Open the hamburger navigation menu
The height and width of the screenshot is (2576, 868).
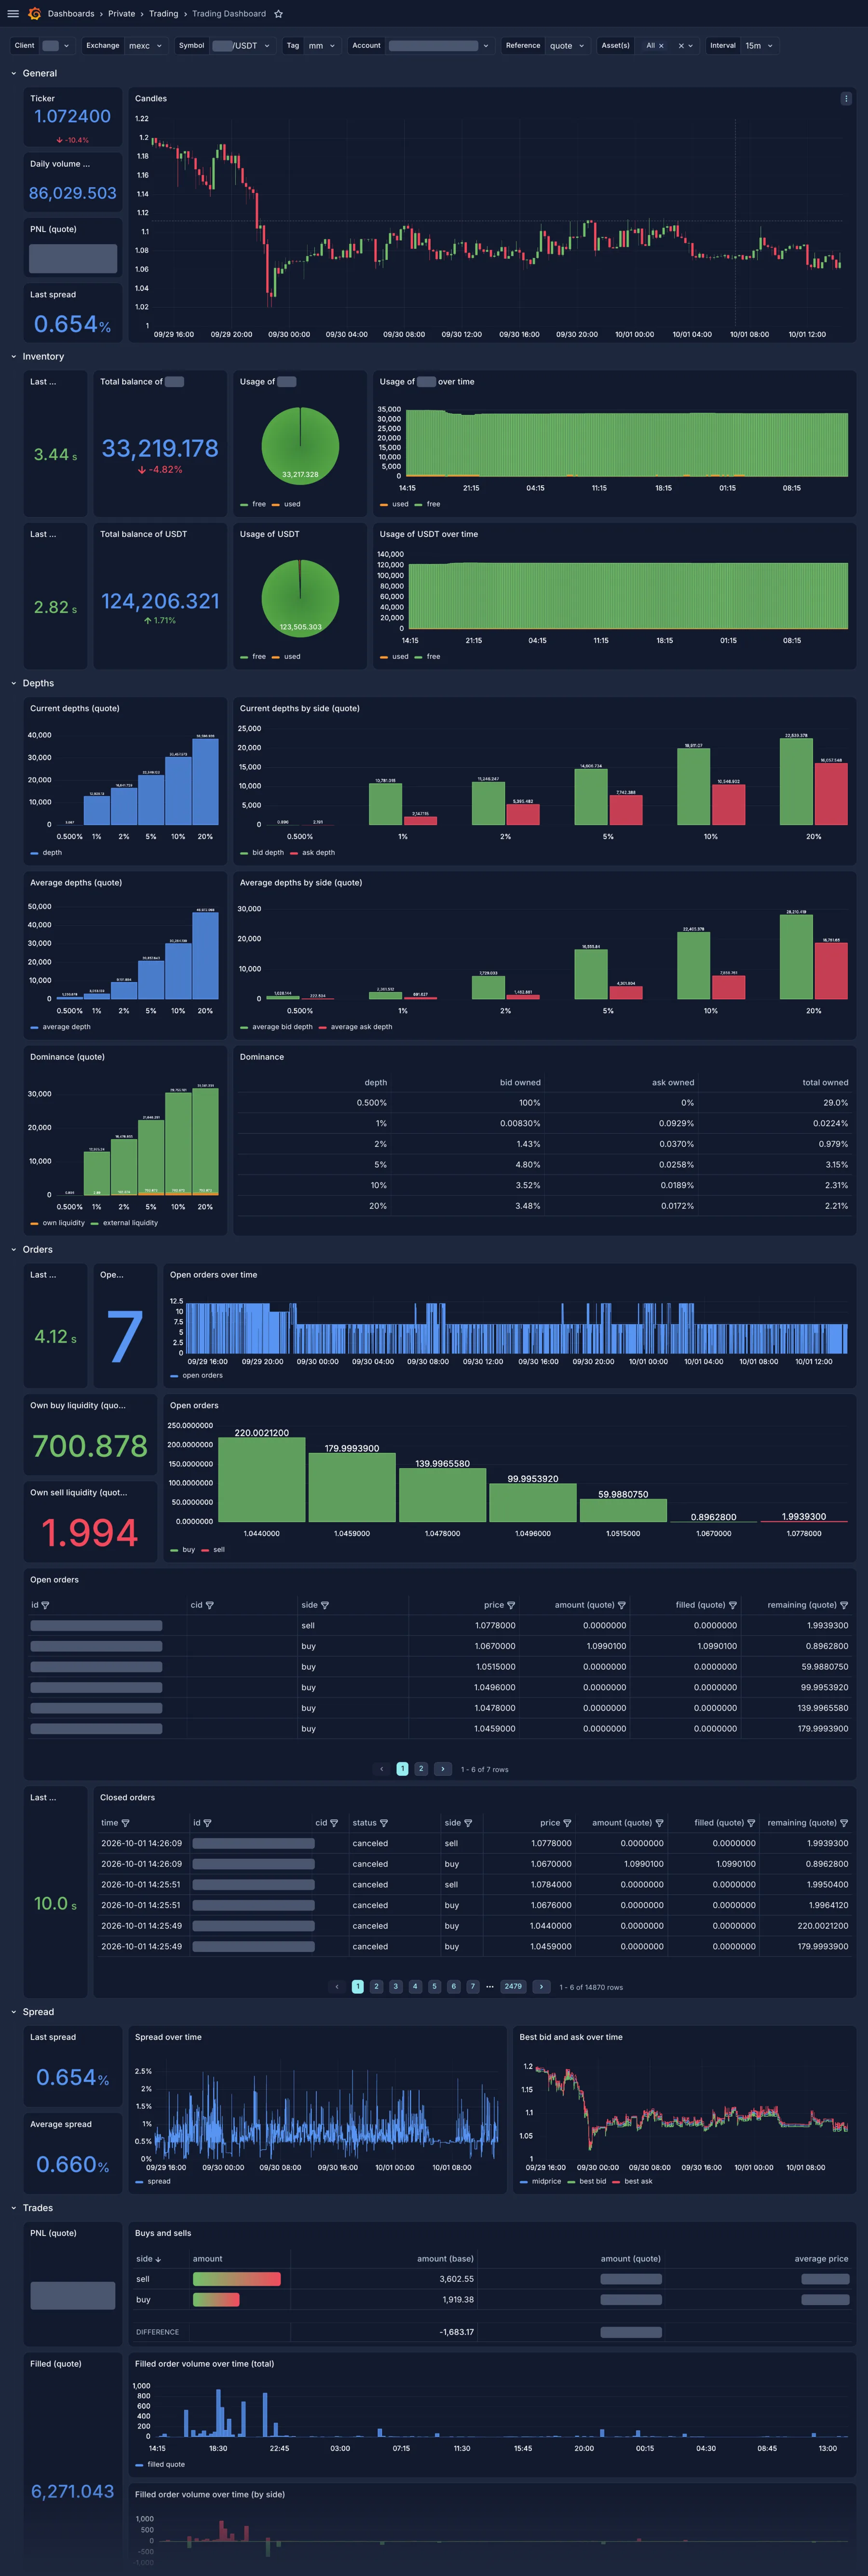coord(13,14)
